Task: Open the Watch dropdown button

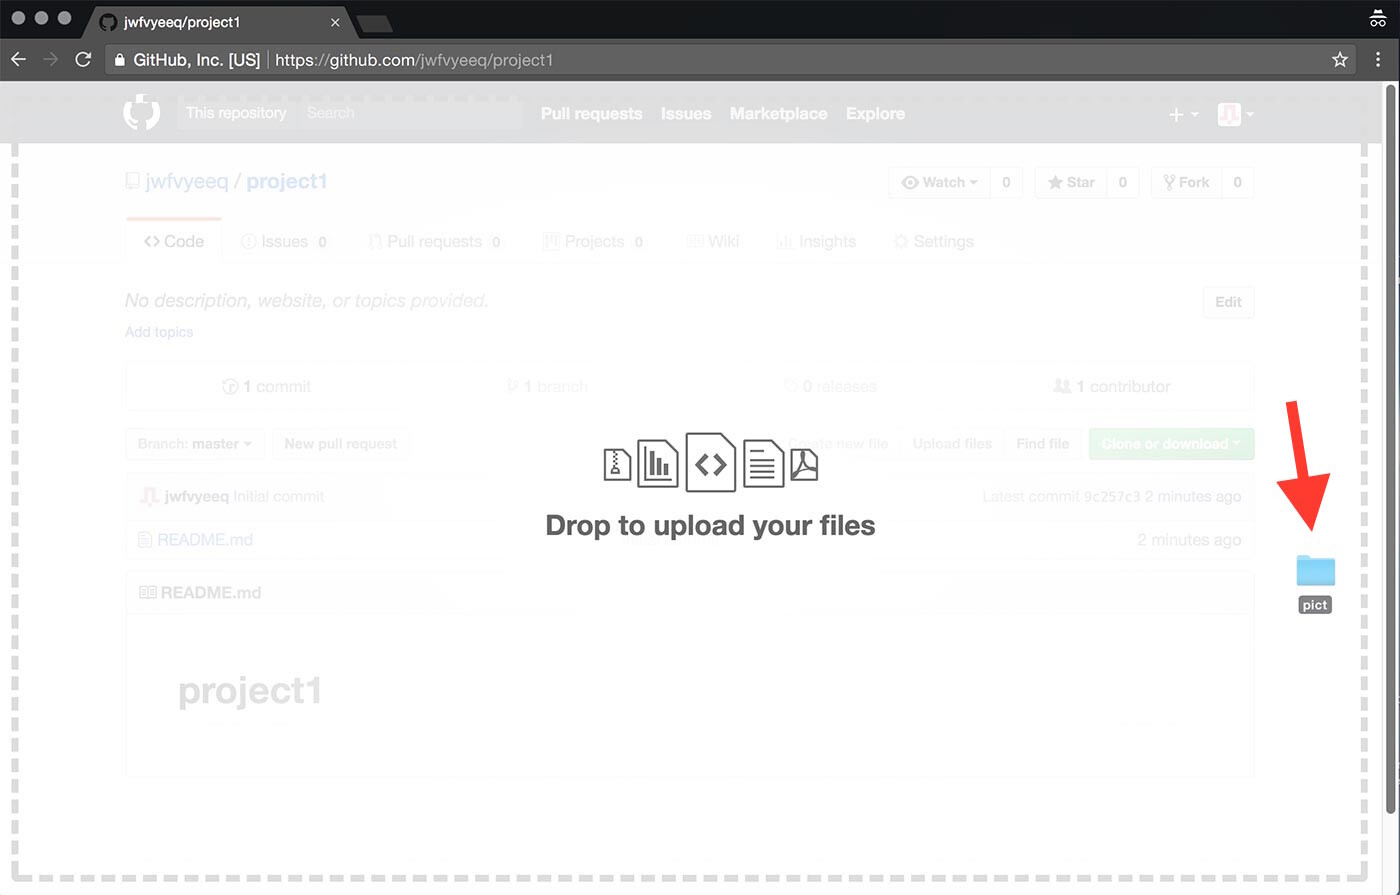Action: click(x=940, y=183)
